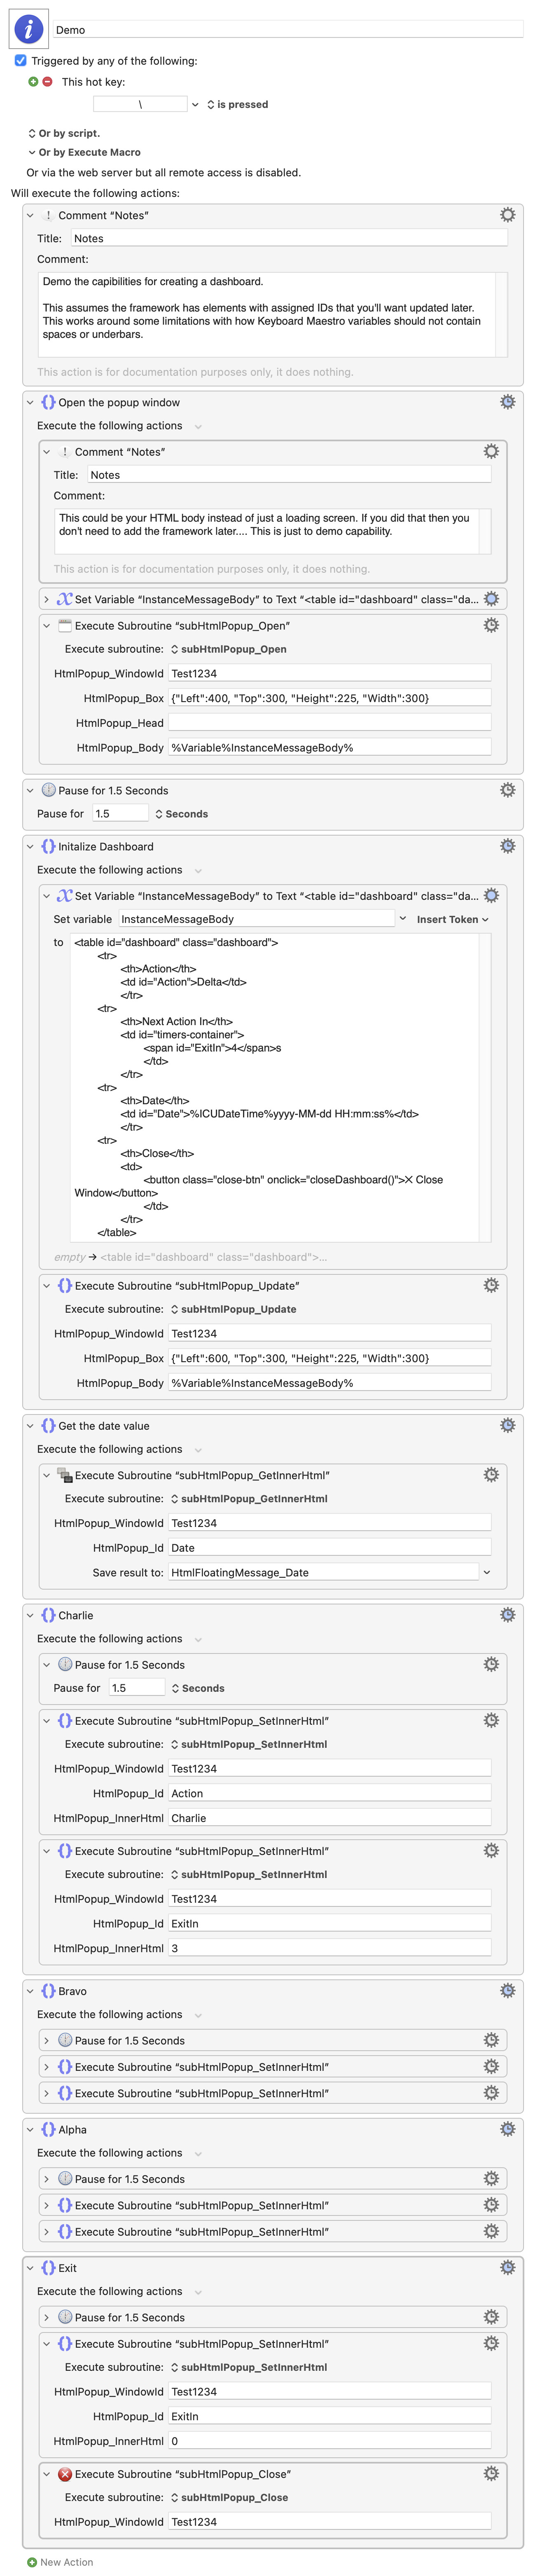Collapse the Charlie group
533x2576 pixels.
click(x=30, y=1615)
